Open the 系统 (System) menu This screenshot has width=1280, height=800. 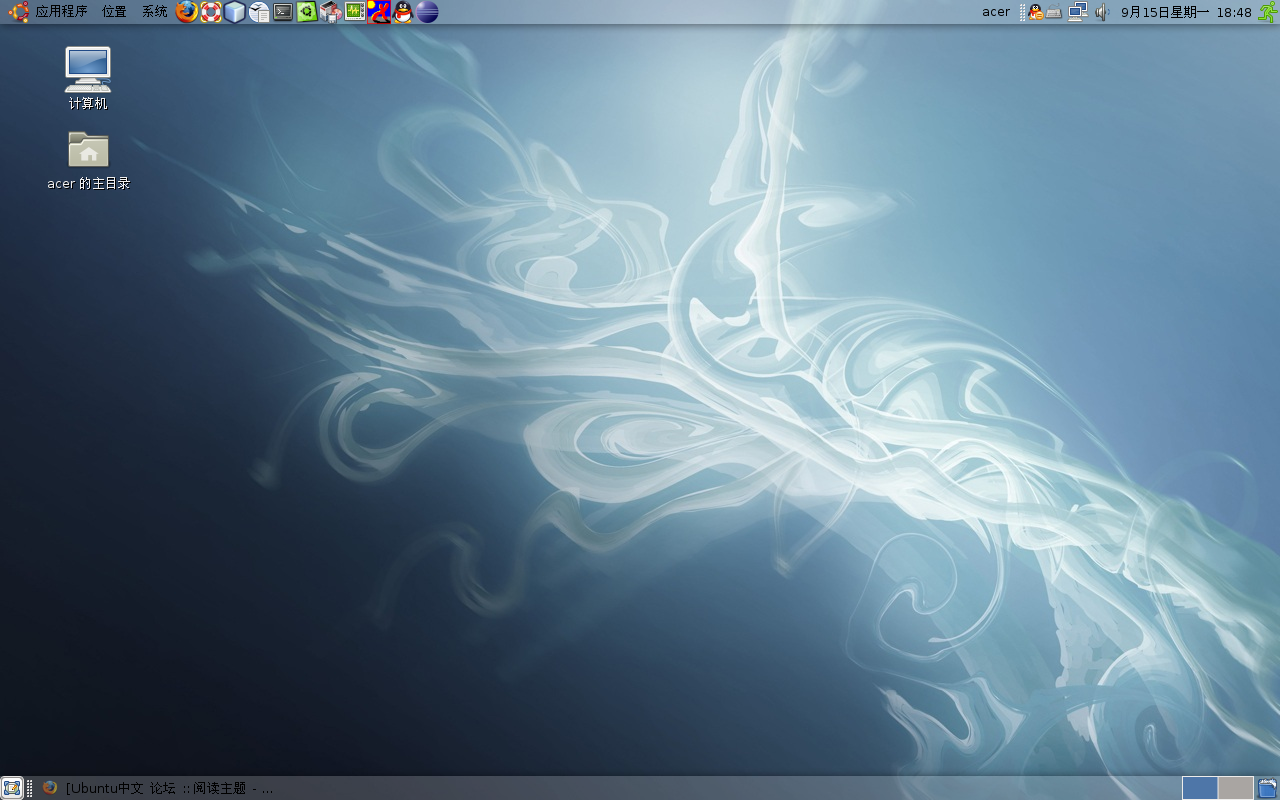[x=154, y=12]
